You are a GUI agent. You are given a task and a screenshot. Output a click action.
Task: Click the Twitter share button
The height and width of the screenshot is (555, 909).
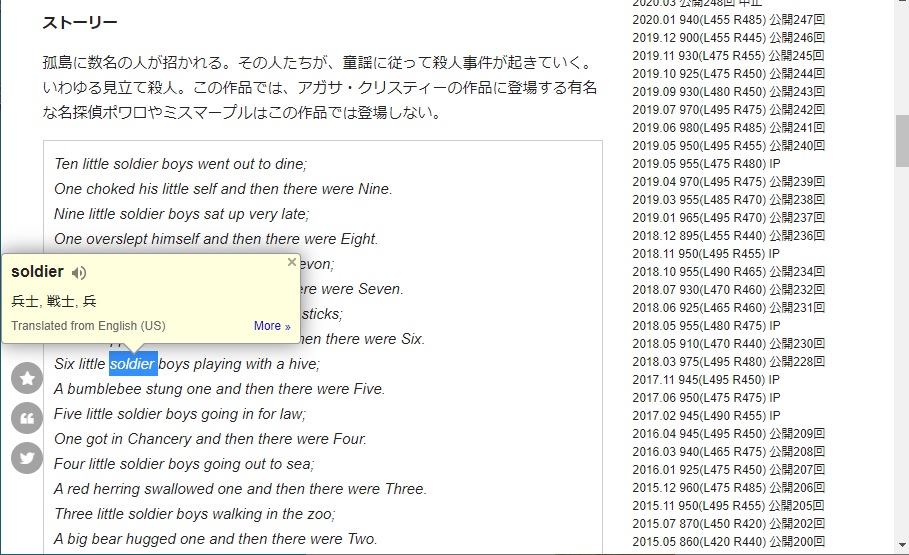coord(27,458)
